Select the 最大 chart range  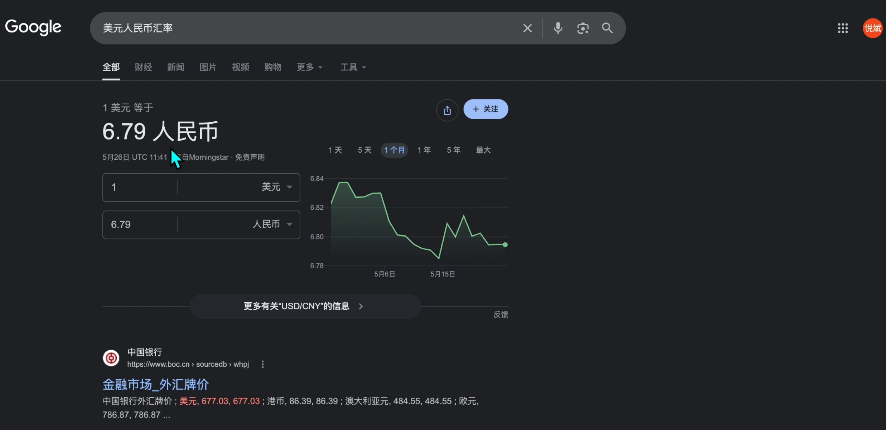483,150
